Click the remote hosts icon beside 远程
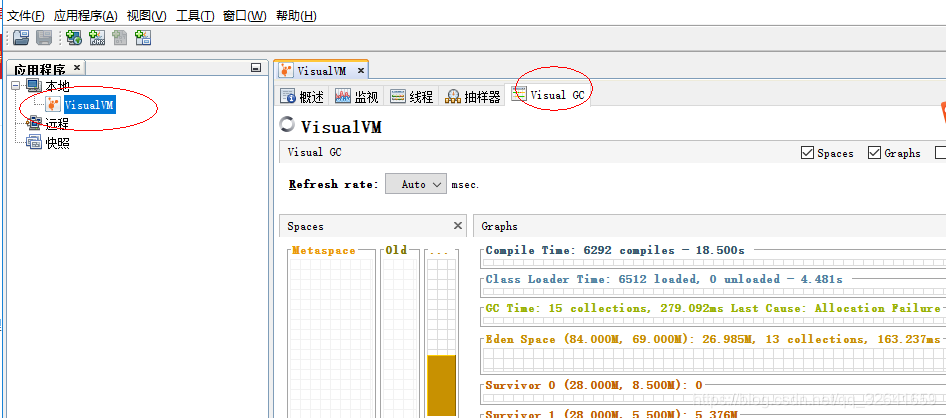This screenshot has height=418, width=946. (x=34, y=124)
